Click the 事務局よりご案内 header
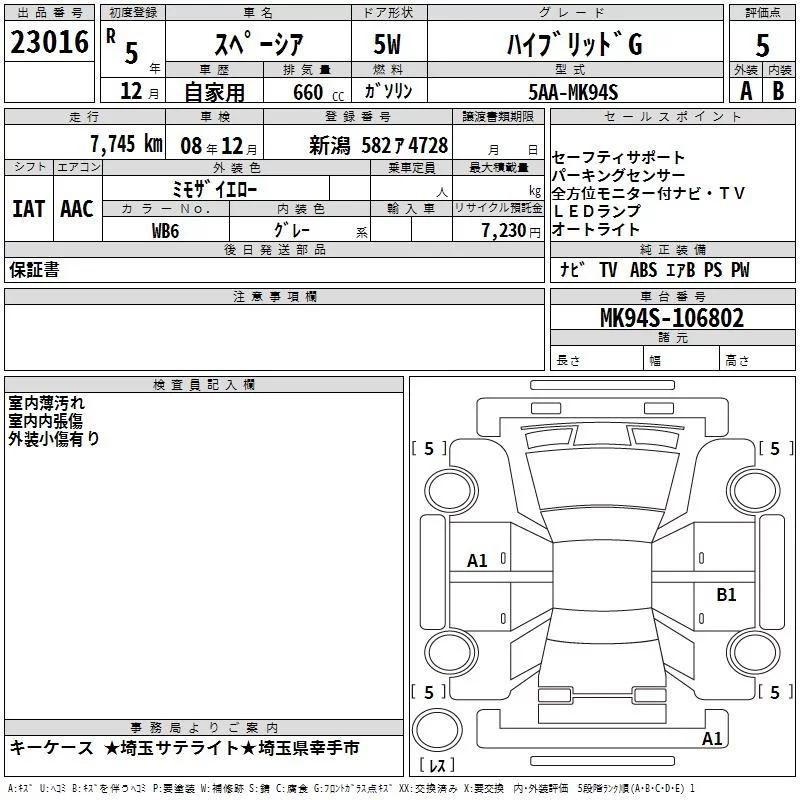This screenshot has width=800, height=800. pyautogui.click(x=204, y=727)
